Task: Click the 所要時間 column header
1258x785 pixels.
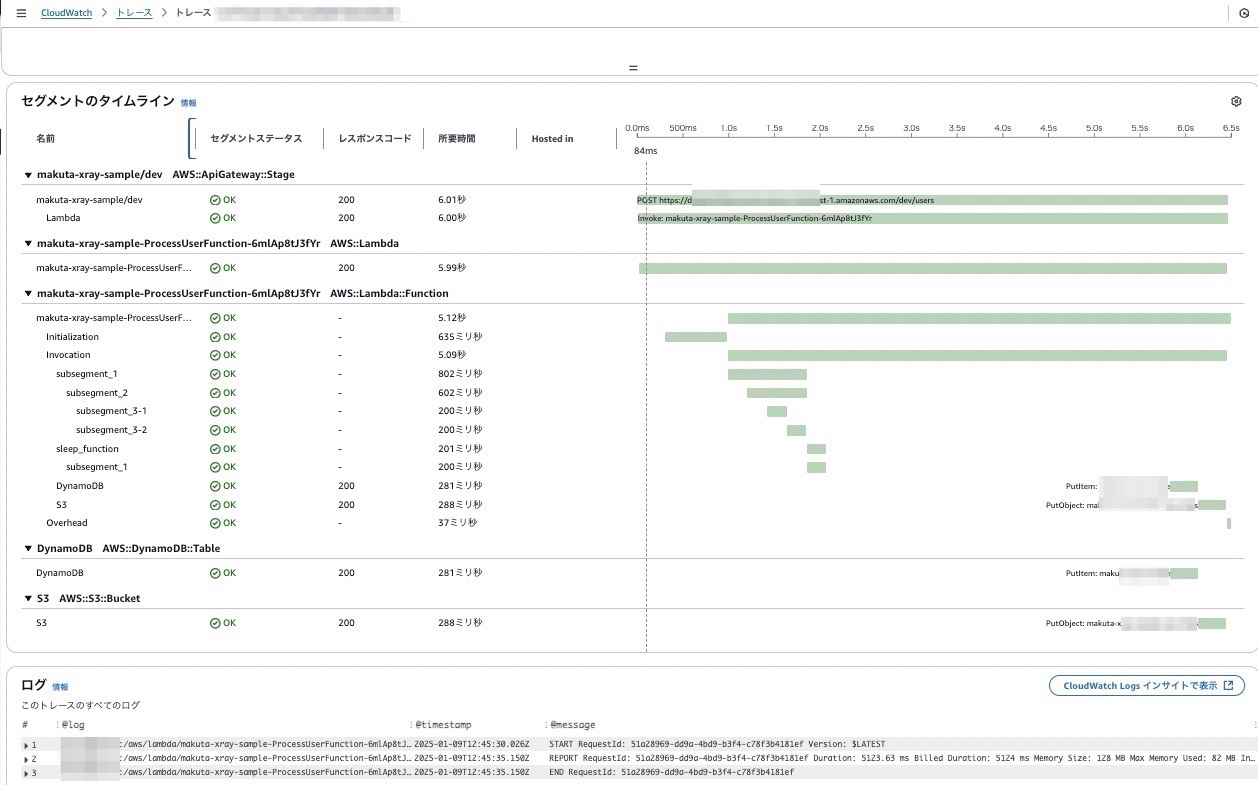Action: pyautogui.click(x=457, y=138)
